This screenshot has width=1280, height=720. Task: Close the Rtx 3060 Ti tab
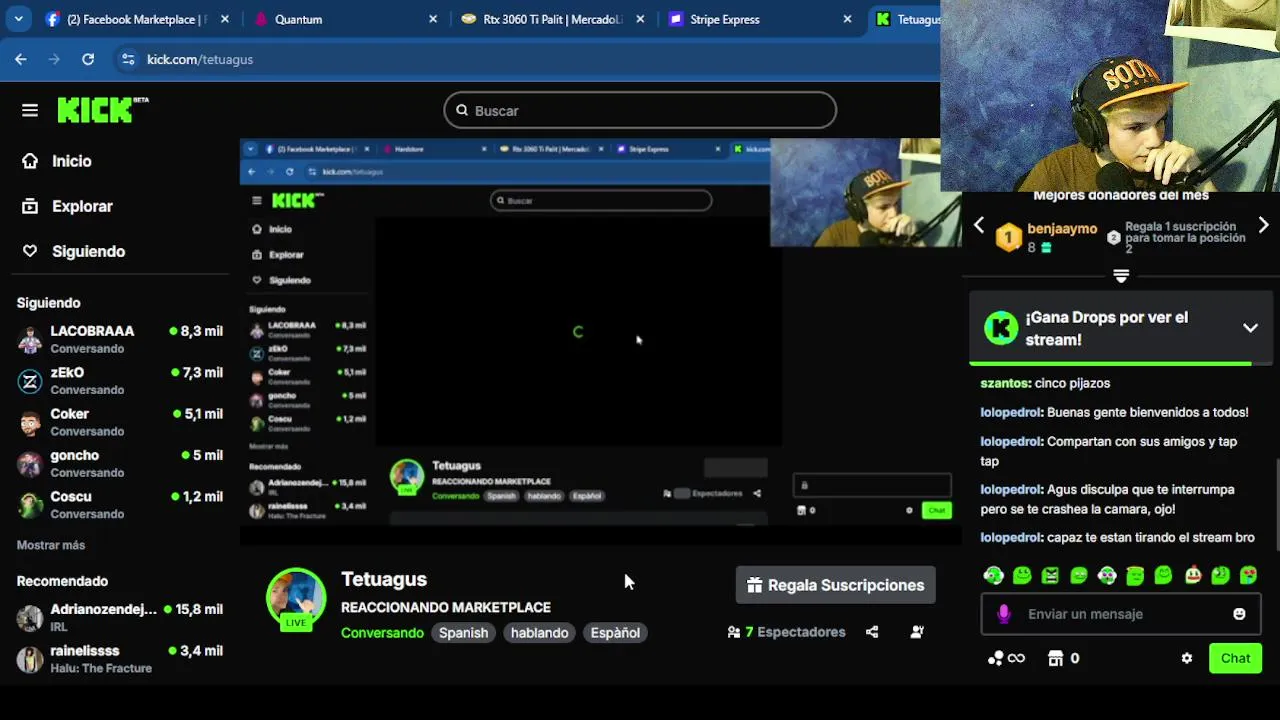pos(640,19)
